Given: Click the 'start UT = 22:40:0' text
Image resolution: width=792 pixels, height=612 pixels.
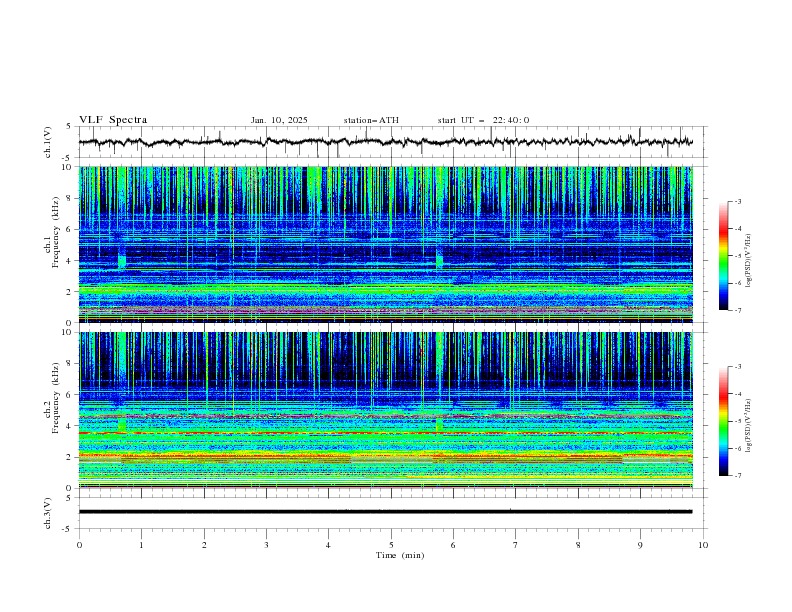Looking at the screenshot, I should [483, 120].
